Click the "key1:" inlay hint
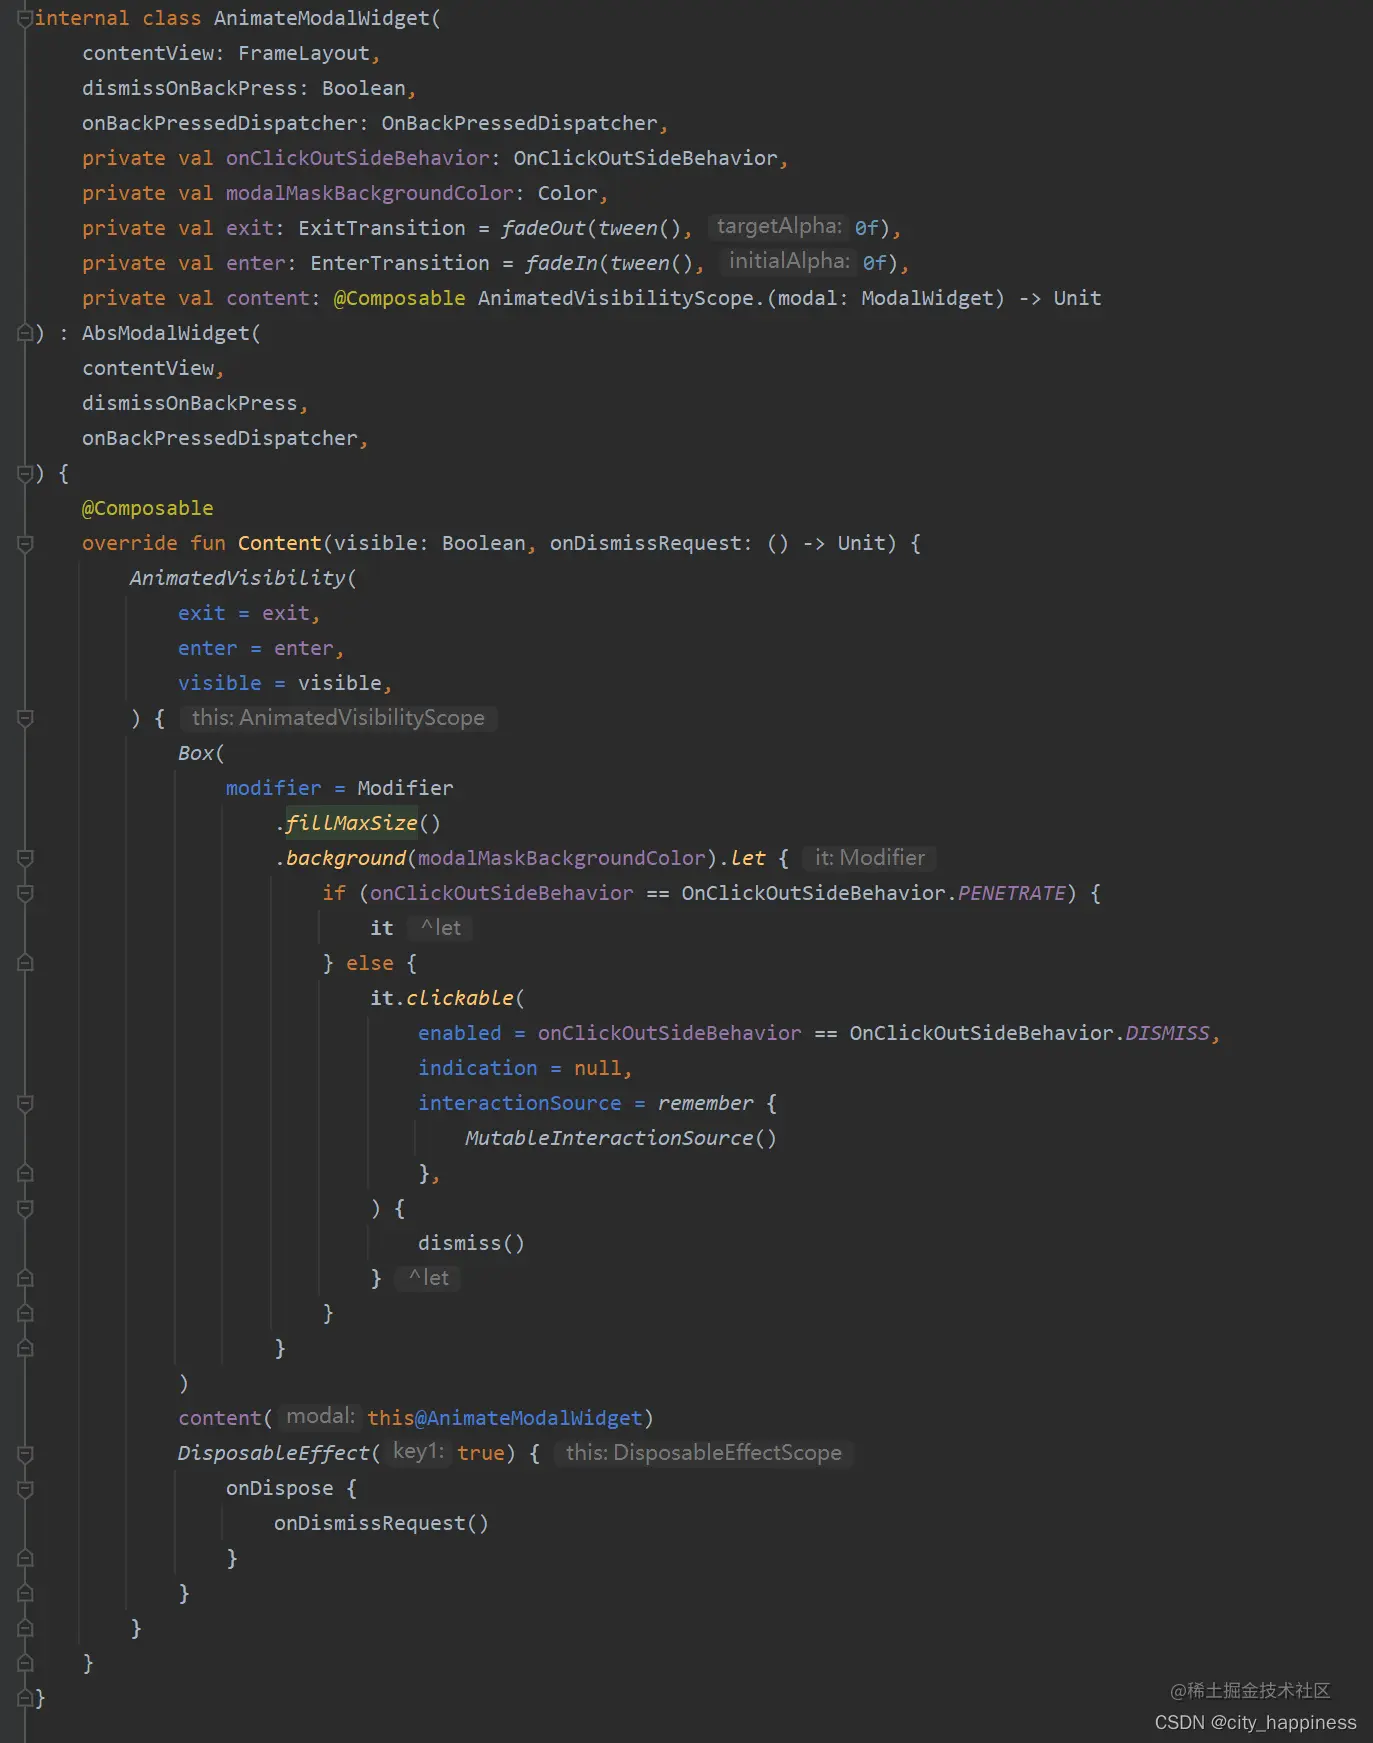 pyautogui.click(x=418, y=1452)
